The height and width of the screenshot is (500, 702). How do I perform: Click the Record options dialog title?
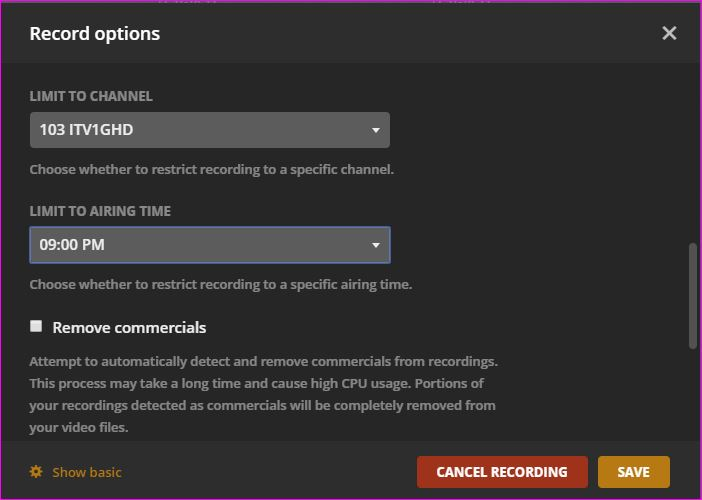coord(95,33)
